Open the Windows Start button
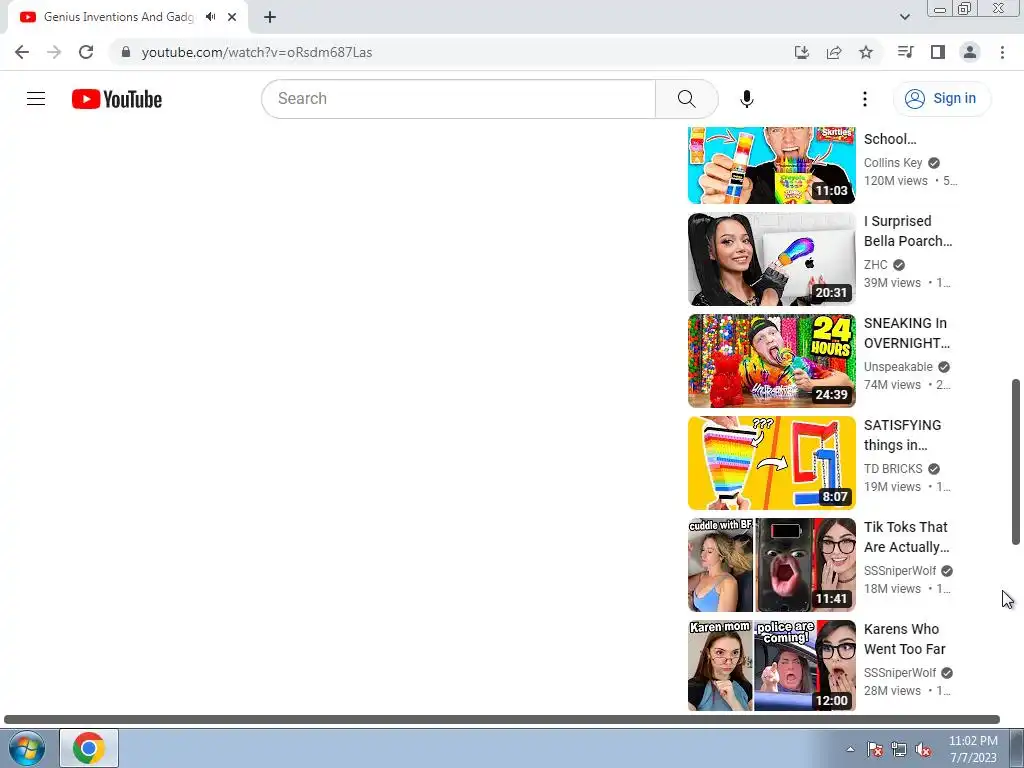The width and height of the screenshot is (1024, 768). pos(26,748)
